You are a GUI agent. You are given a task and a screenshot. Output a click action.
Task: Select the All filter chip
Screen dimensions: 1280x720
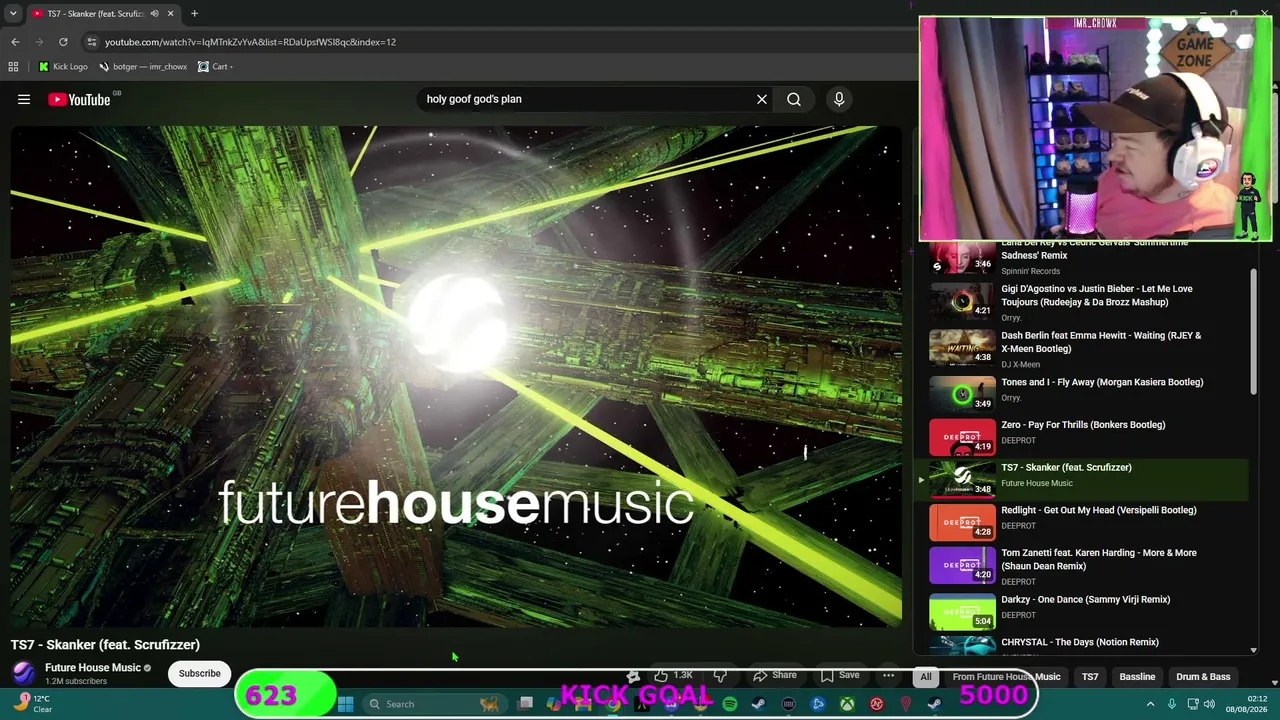[926, 677]
